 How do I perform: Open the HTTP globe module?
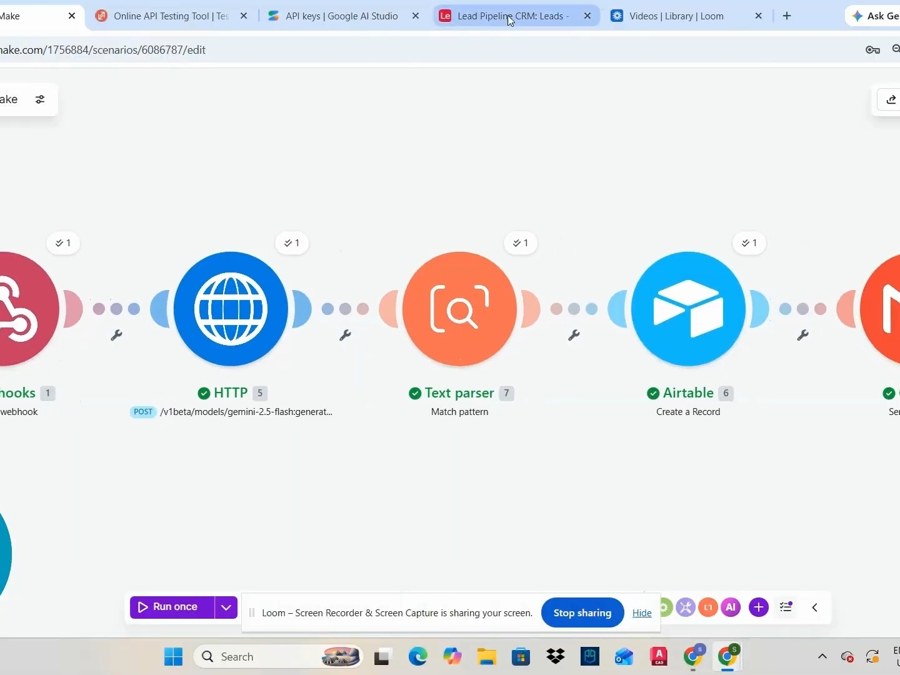[x=231, y=309]
